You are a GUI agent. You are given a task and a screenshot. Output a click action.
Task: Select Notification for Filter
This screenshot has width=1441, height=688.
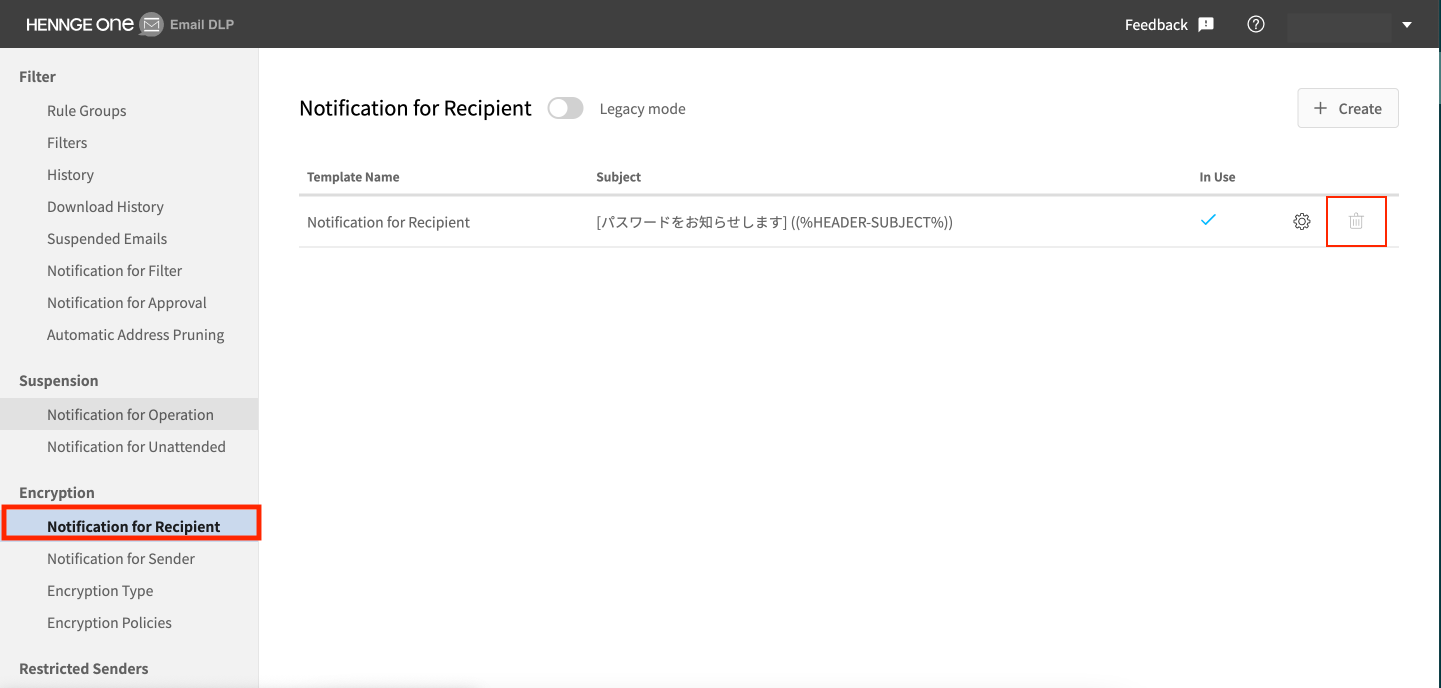114,270
